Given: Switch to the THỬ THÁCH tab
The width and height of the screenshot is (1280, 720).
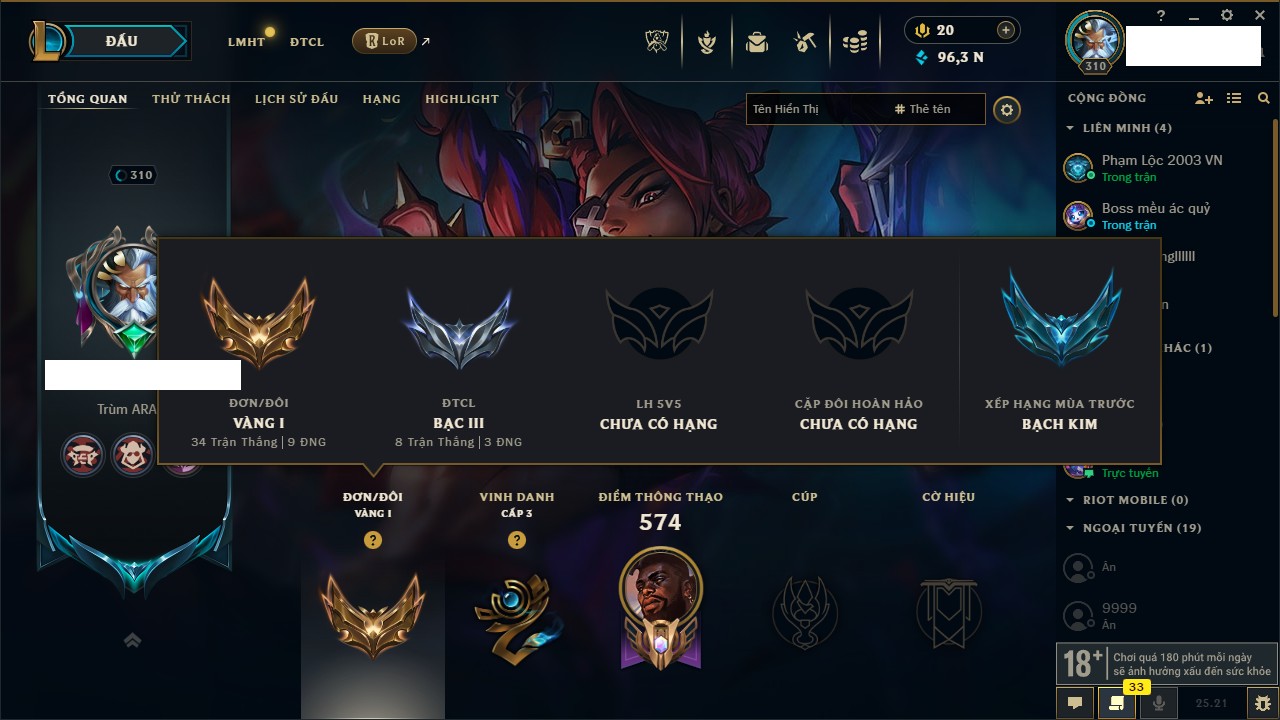Looking at the screenshot, I should [191, 99].
